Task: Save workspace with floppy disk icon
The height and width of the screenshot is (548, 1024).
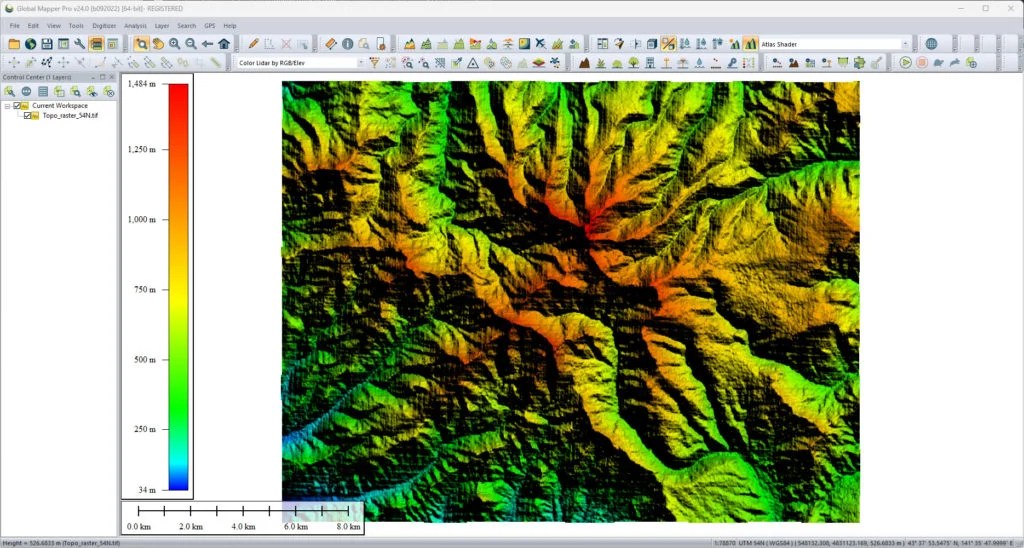Action: (x=46, y=44)
